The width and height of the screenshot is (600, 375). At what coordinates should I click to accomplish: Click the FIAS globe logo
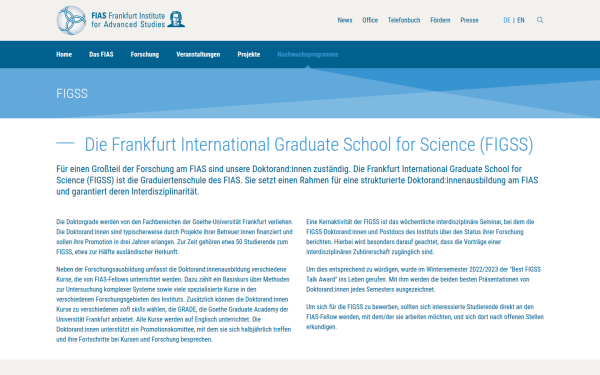click(71, 20)
